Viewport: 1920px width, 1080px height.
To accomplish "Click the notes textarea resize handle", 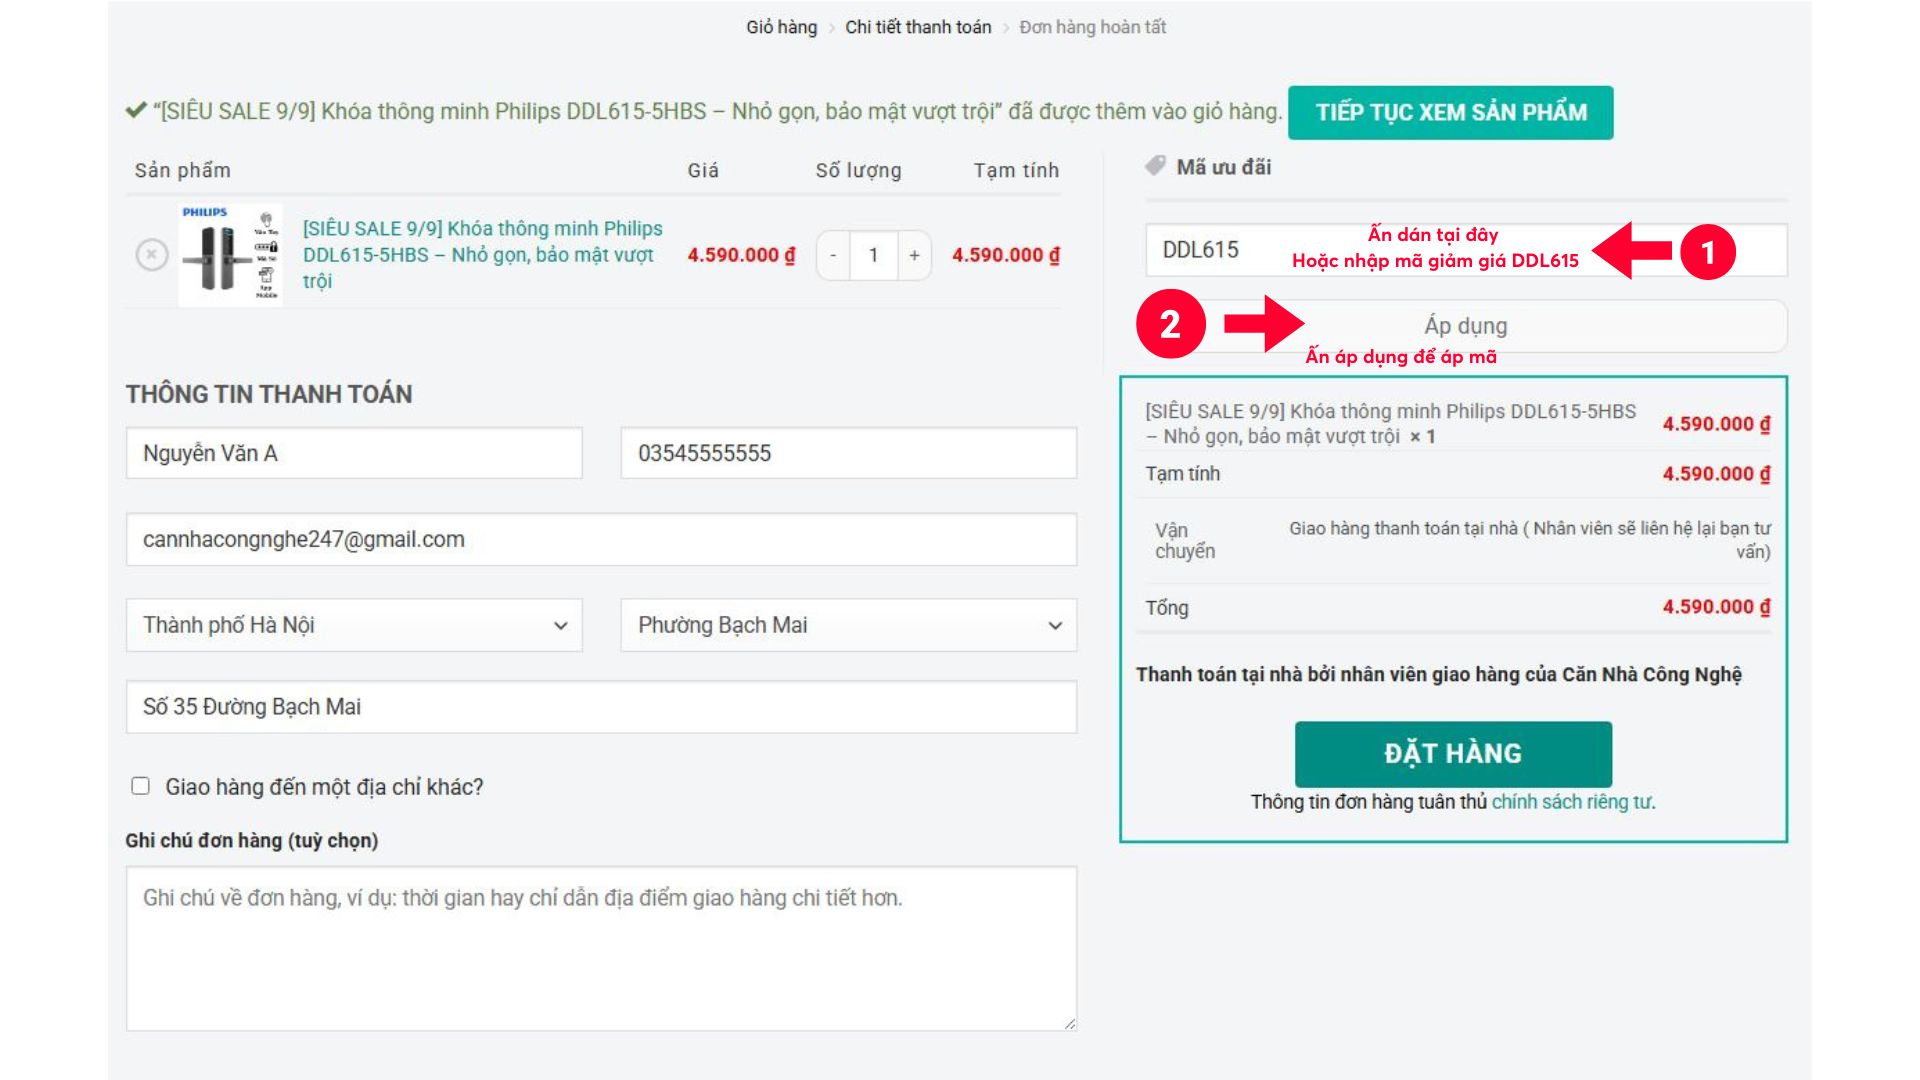I will coord(1070,1023).
